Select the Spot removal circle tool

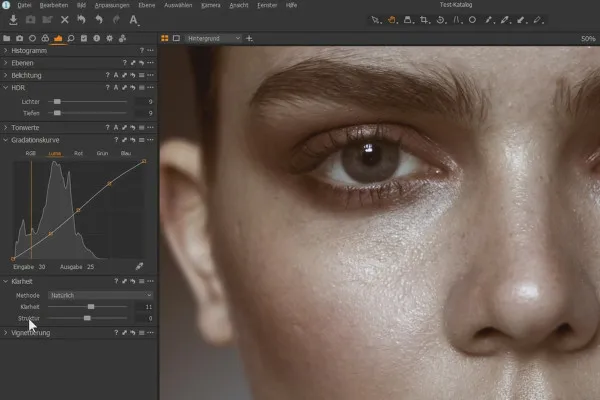(473, 20)
